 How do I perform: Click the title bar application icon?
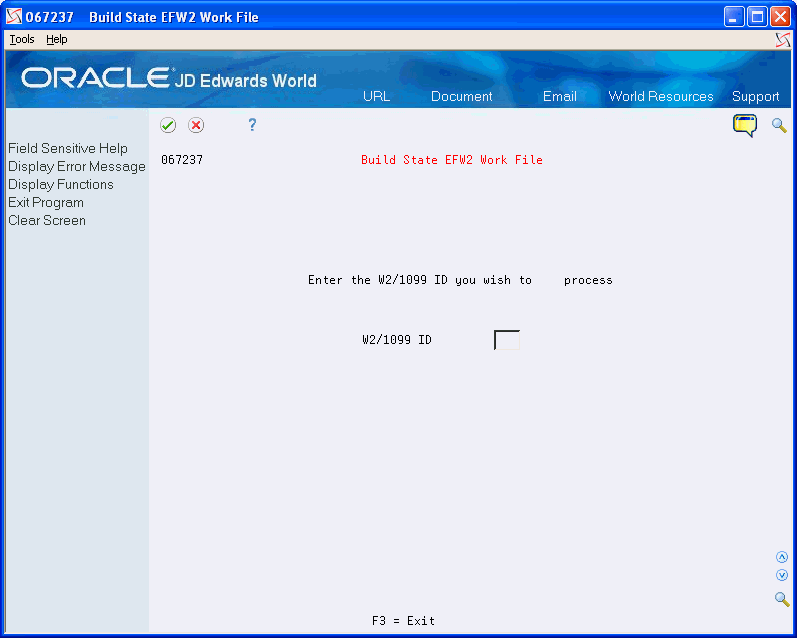click(x=14, y=17)
